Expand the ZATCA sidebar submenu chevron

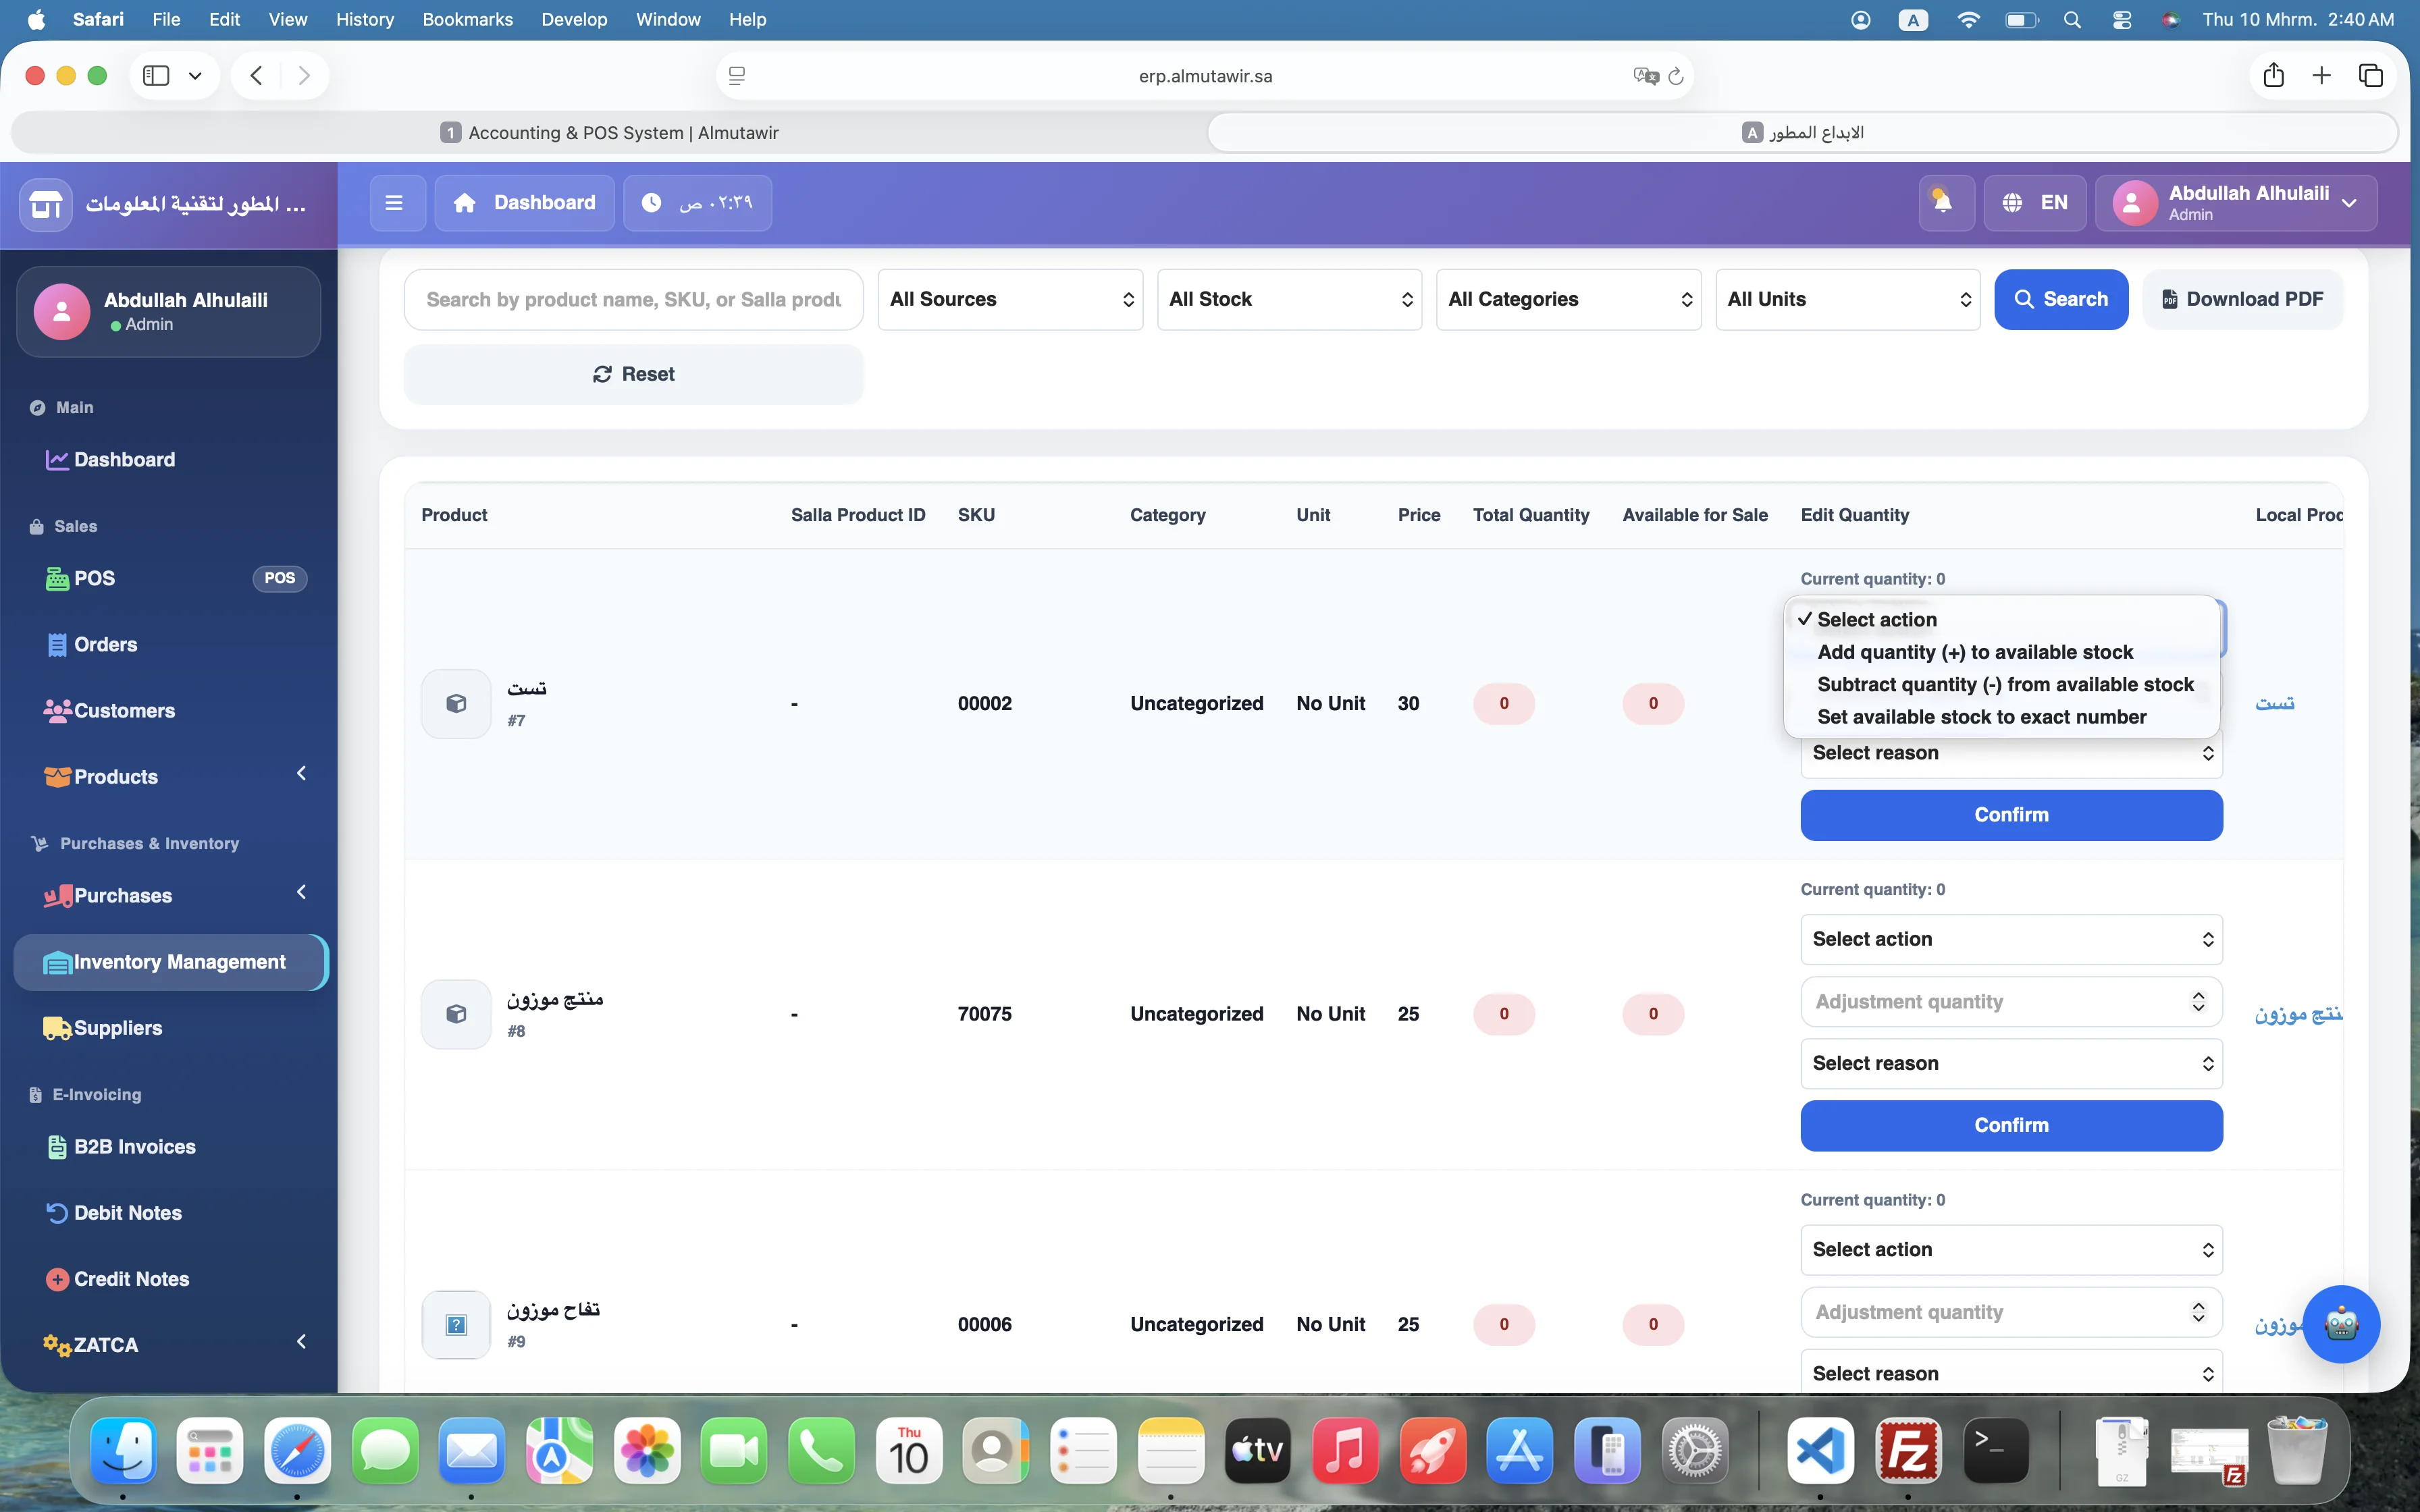pyautogui.click(x=301, y=1342)
